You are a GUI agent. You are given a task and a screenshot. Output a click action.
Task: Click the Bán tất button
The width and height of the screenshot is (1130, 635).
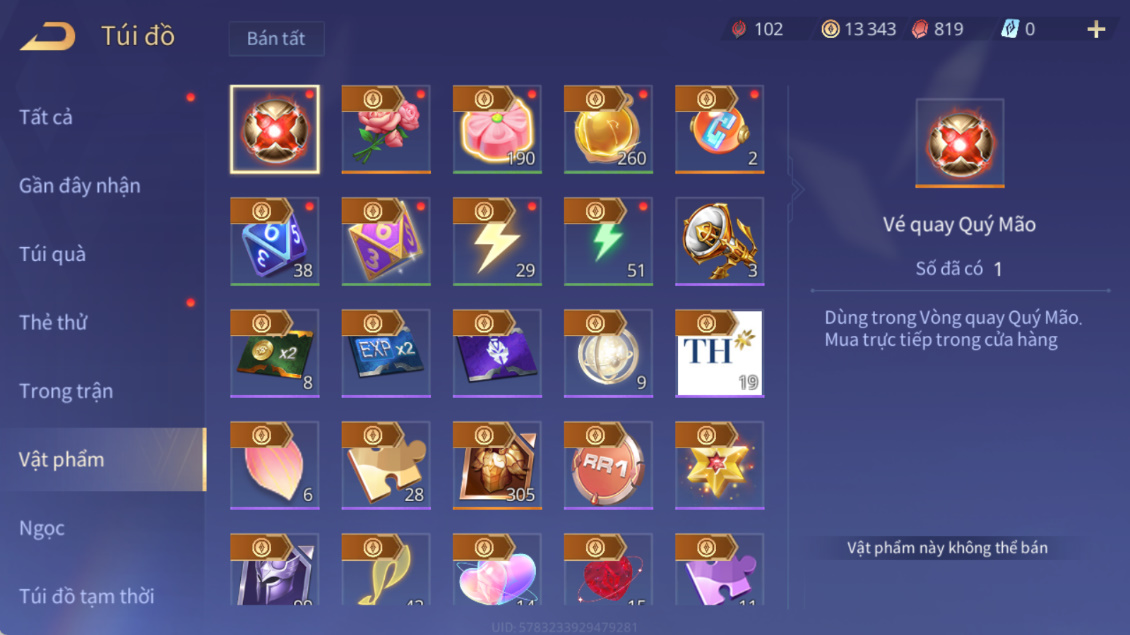click(x=276, y=38)
